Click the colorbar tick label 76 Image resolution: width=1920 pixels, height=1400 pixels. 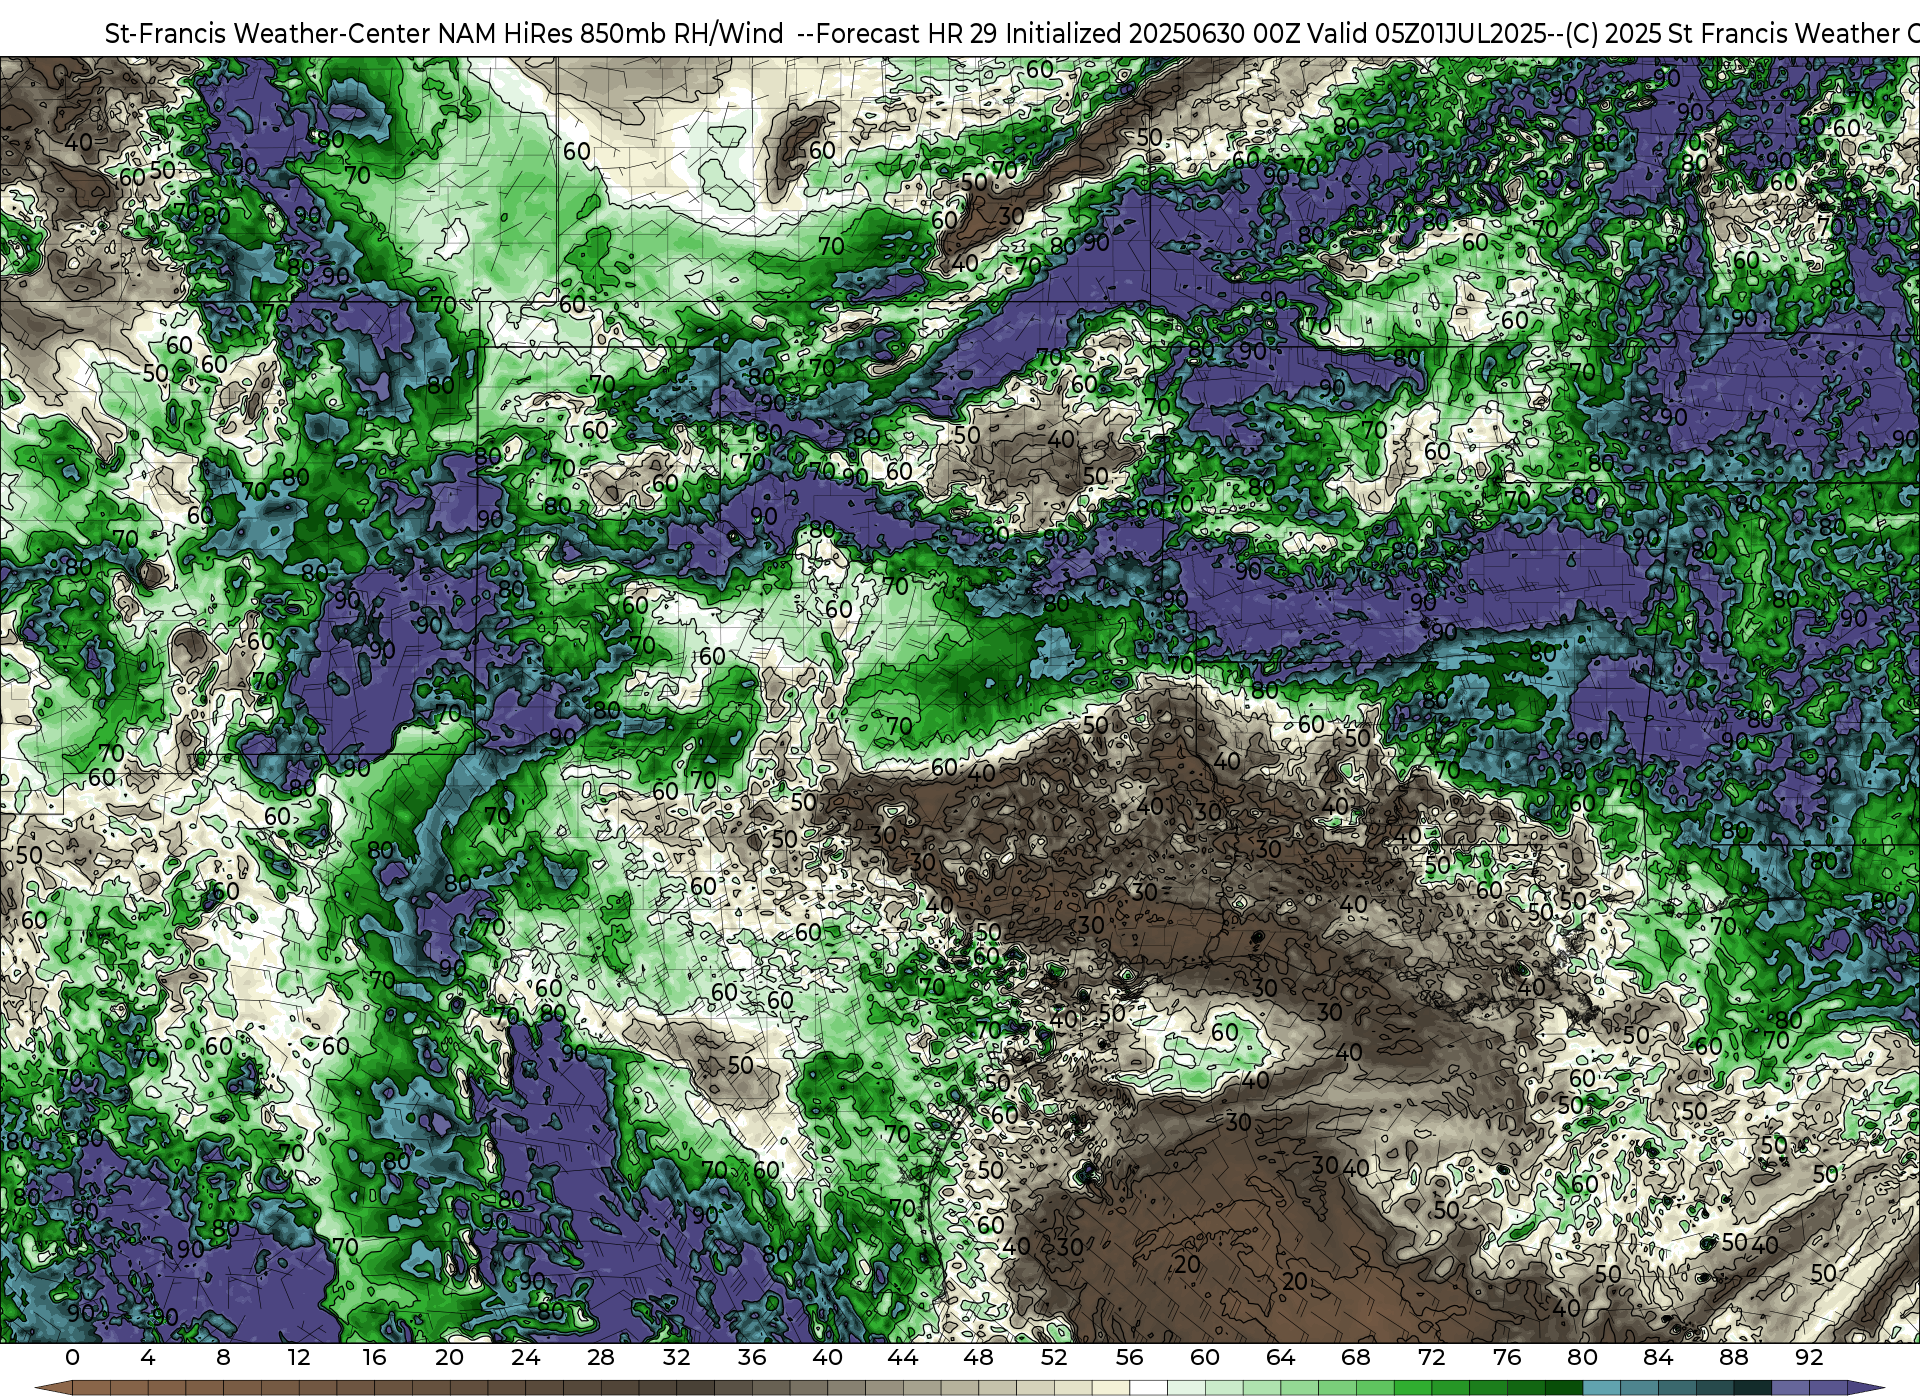(1507, 1357)
